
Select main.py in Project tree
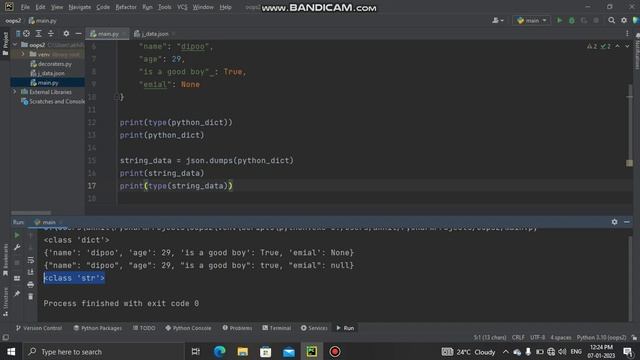click(x=44, y=82)
